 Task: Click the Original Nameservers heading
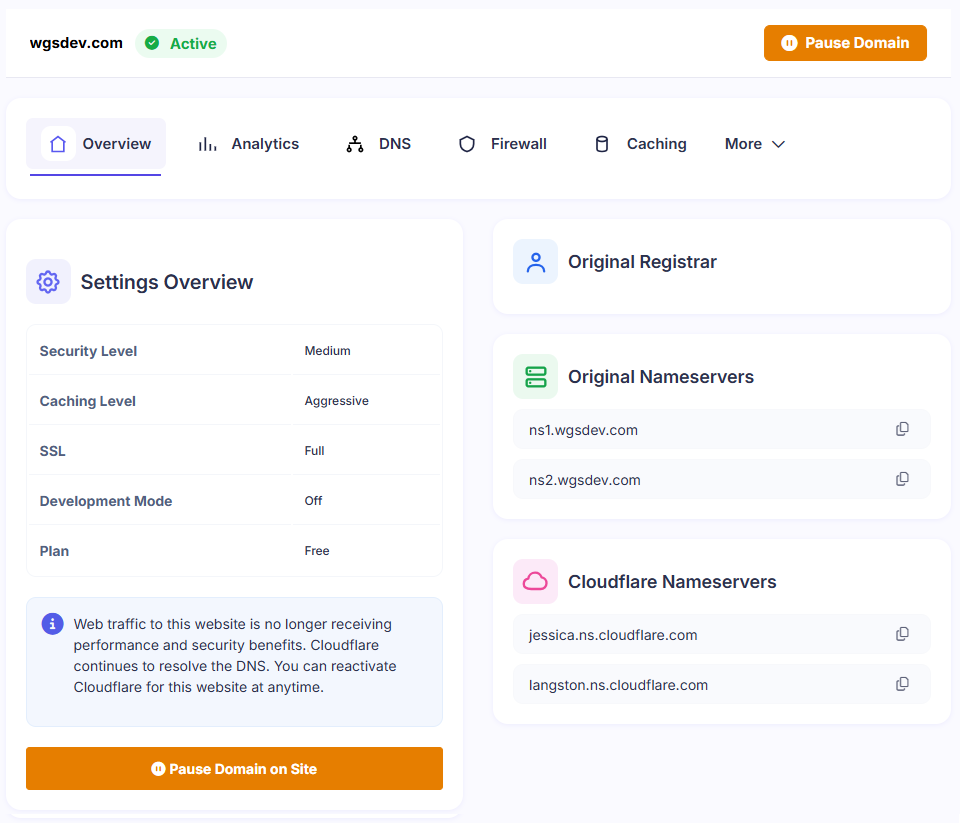661,377
